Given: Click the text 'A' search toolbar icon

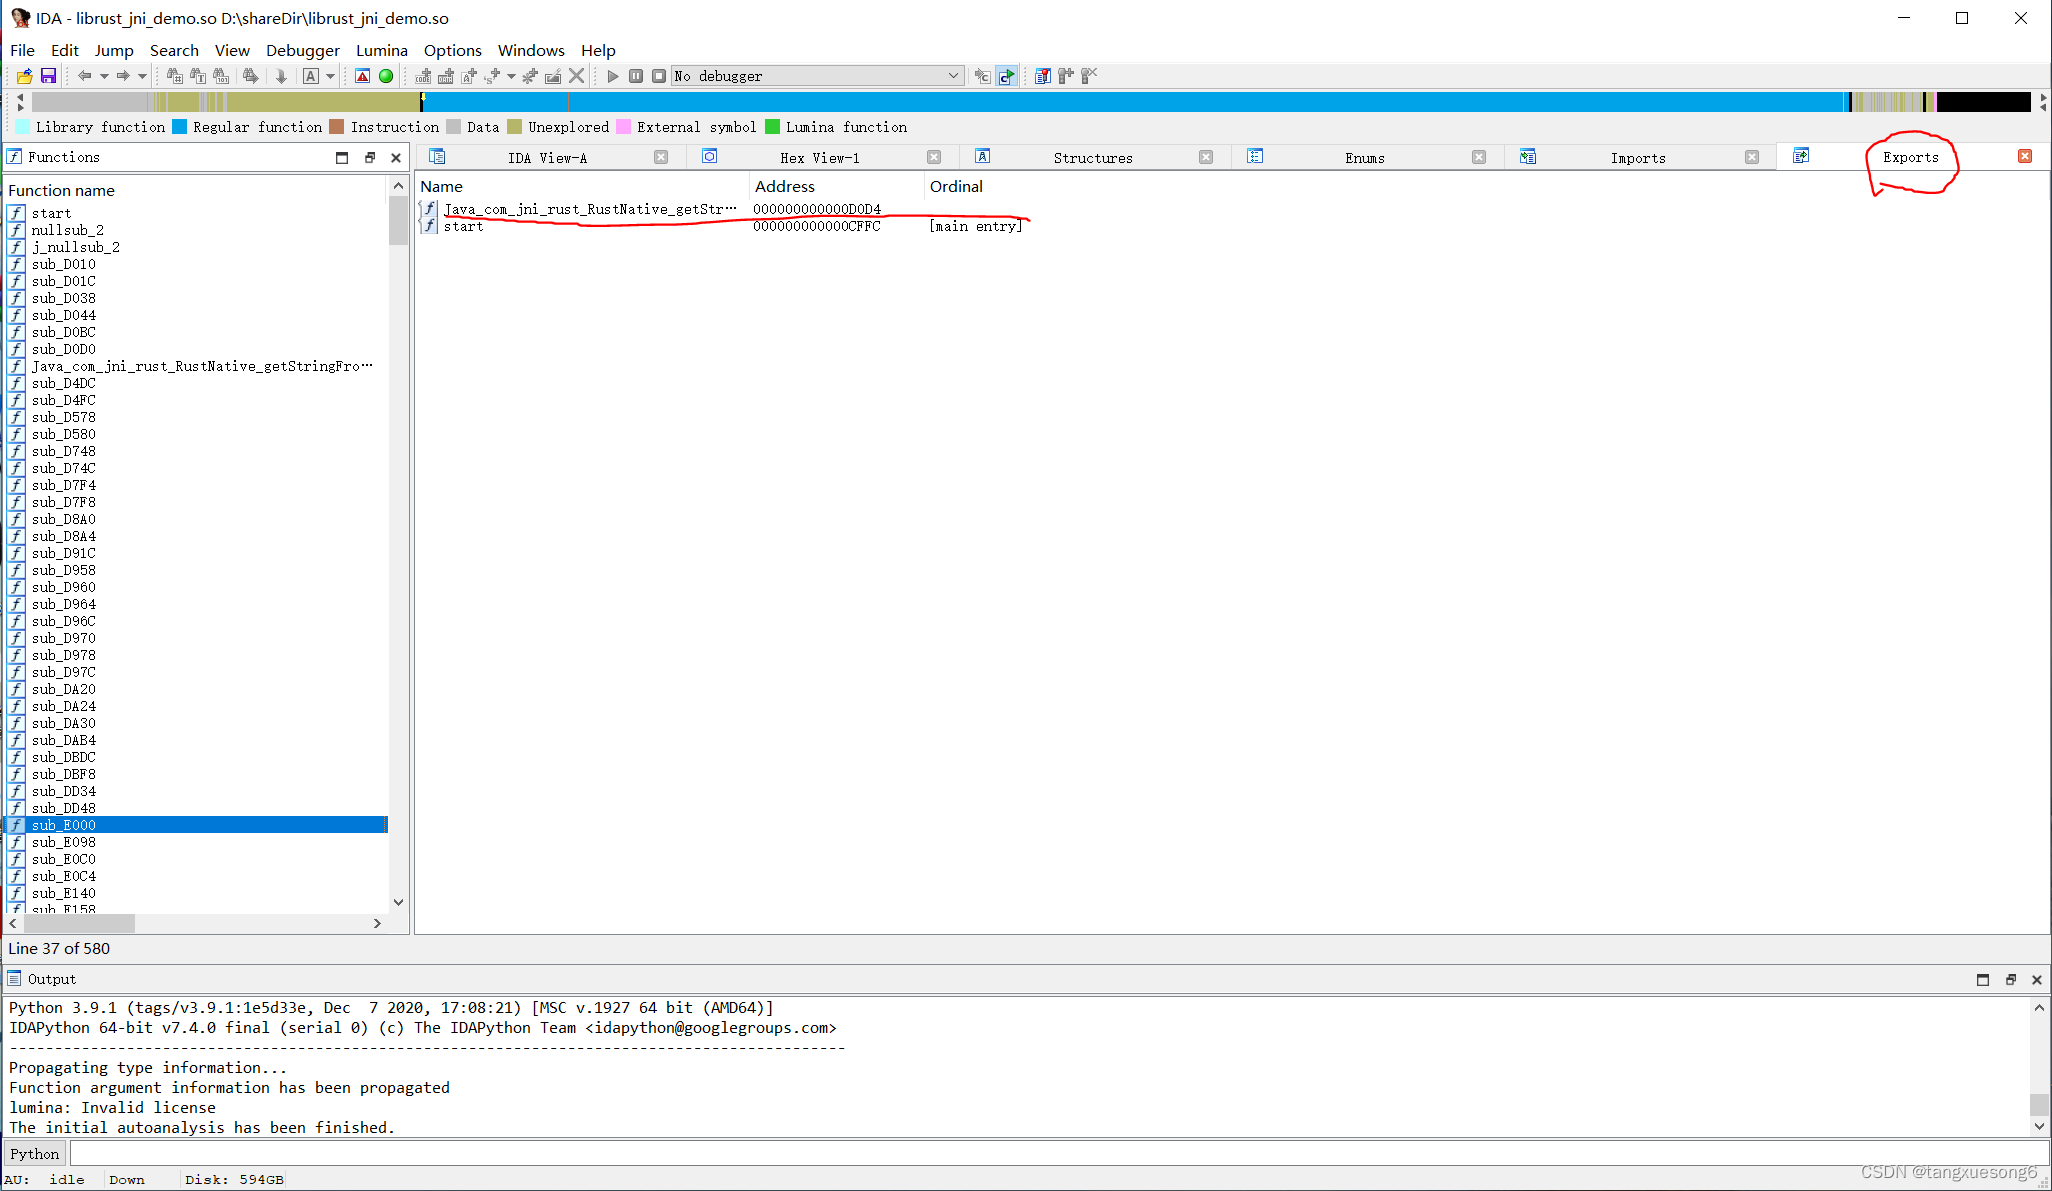Looking at the screenshot, I should pyautogui.click(x=311, y=76).
